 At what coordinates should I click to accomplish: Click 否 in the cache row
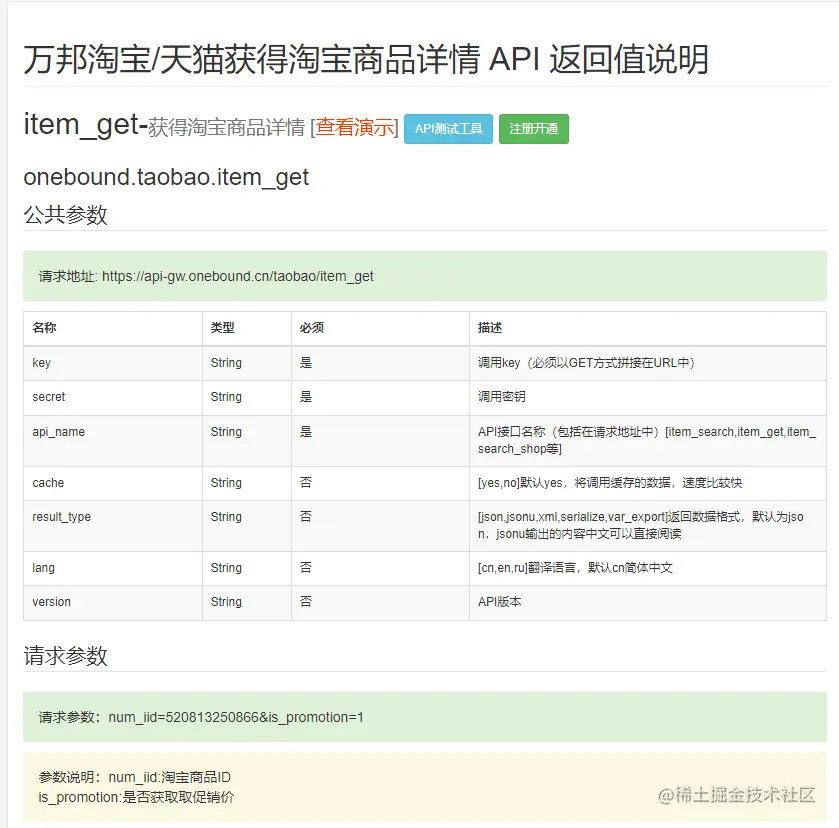[306, 483]
